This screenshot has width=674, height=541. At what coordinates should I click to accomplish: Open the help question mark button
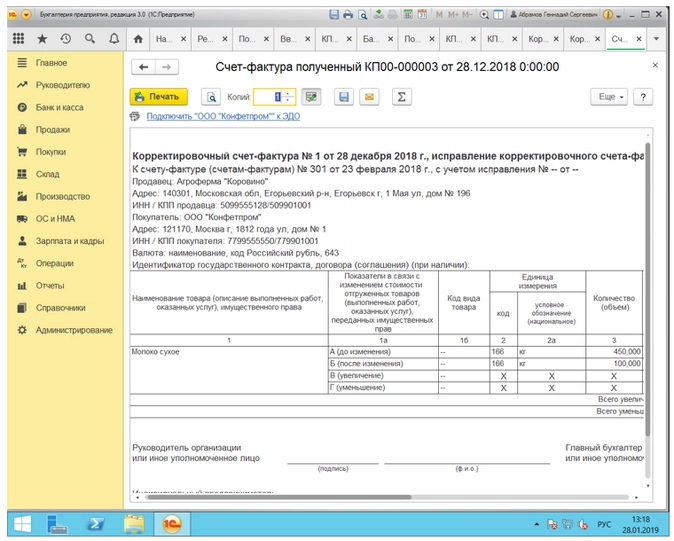pyautogui.click(x=643, y=97)
